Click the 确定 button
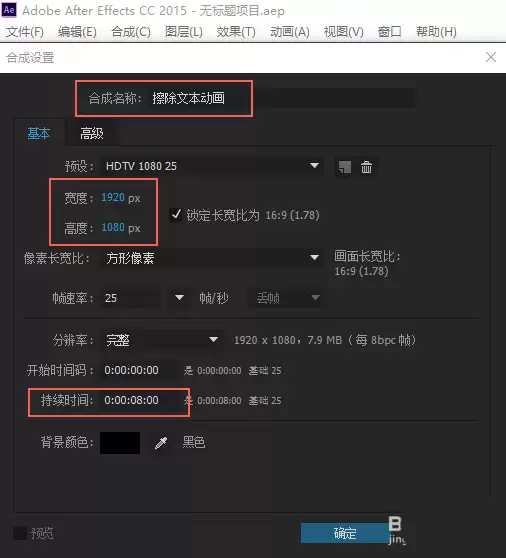 (x=345, y=533)
